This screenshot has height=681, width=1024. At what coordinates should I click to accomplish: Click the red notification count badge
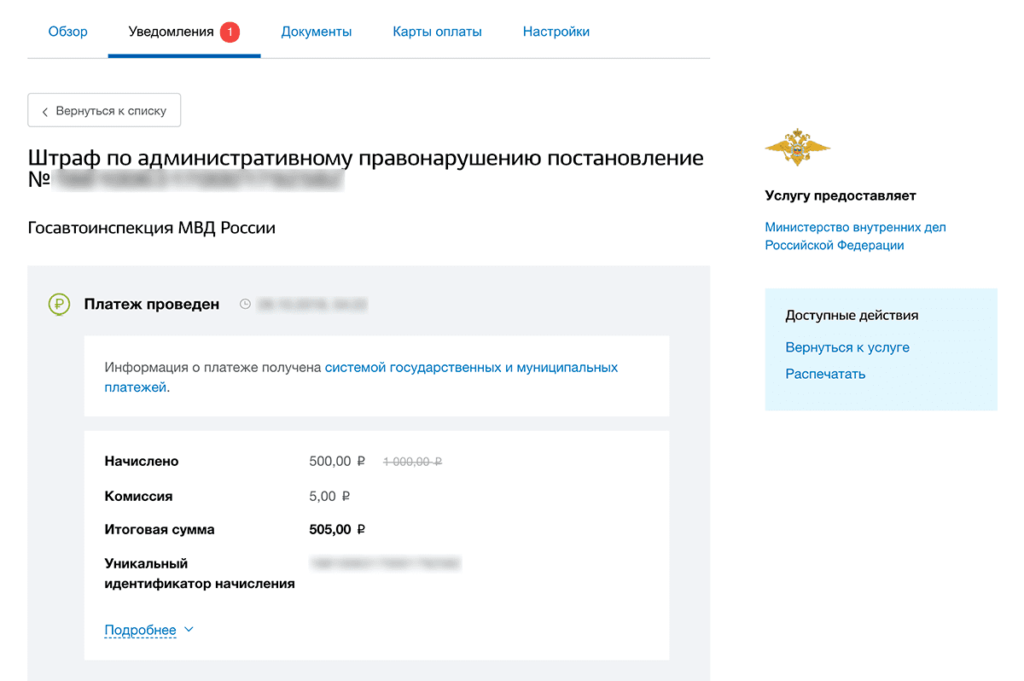tap(229, 31)
